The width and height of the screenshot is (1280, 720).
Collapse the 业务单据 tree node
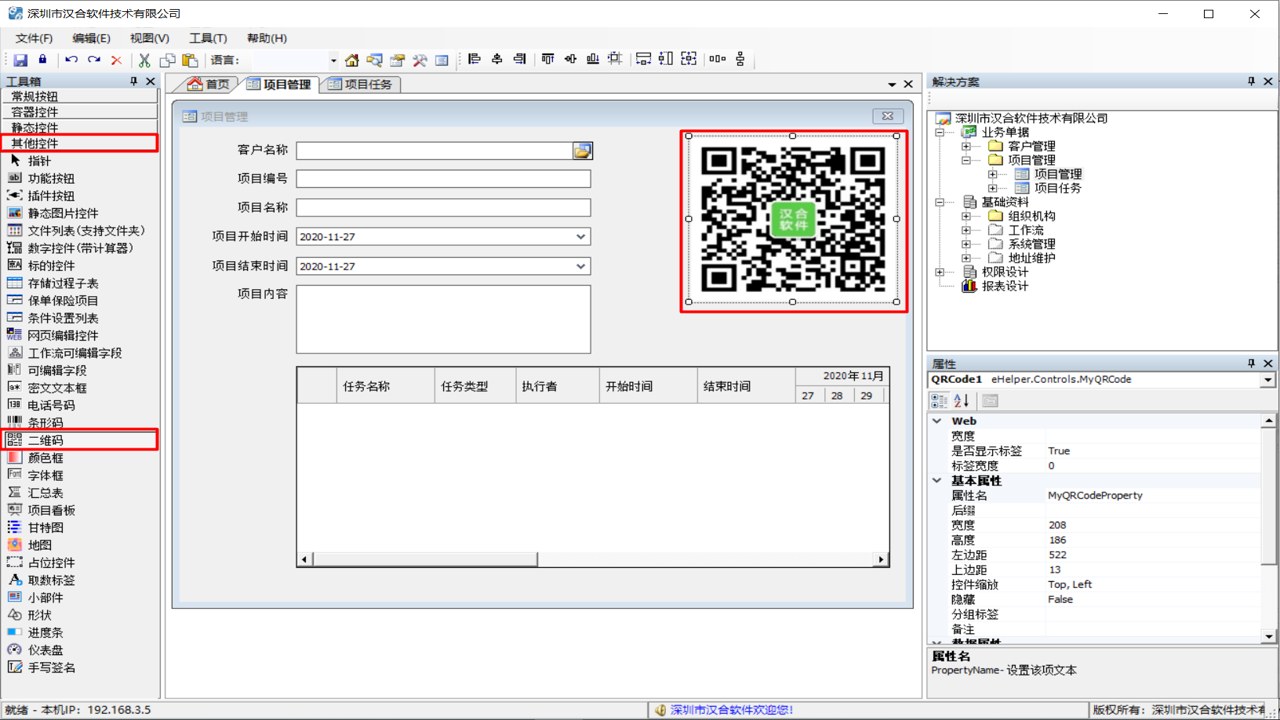[939, 132]
